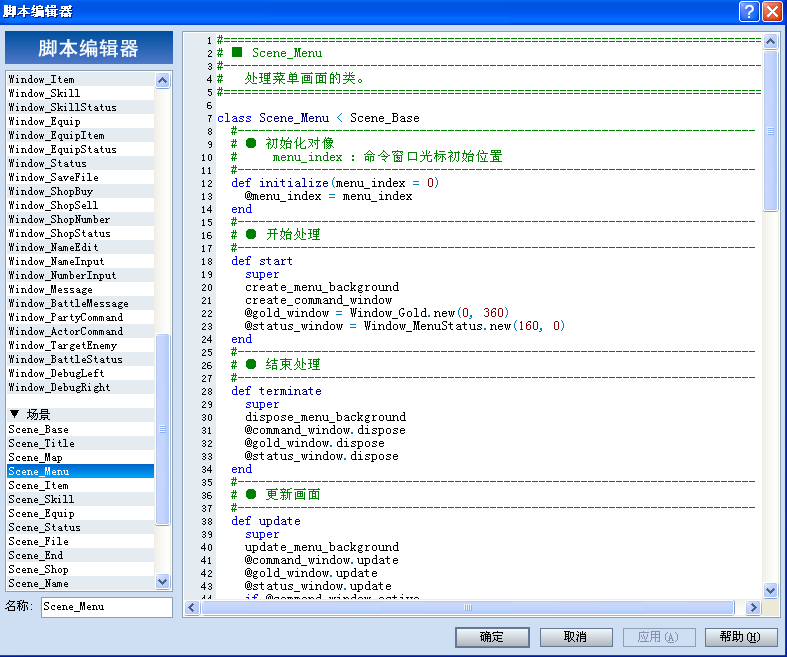
Task: Select Window_PartyCommand script
Action: pyautogui.click(x=80, y=318)
